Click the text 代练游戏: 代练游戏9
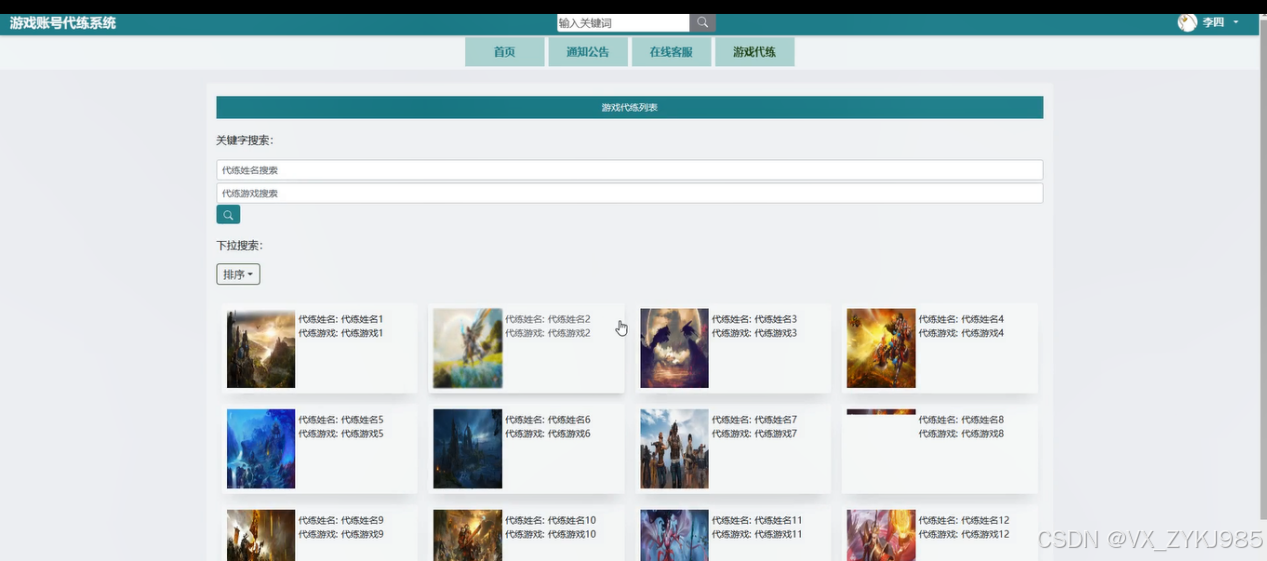 click(x=341, y=535)
